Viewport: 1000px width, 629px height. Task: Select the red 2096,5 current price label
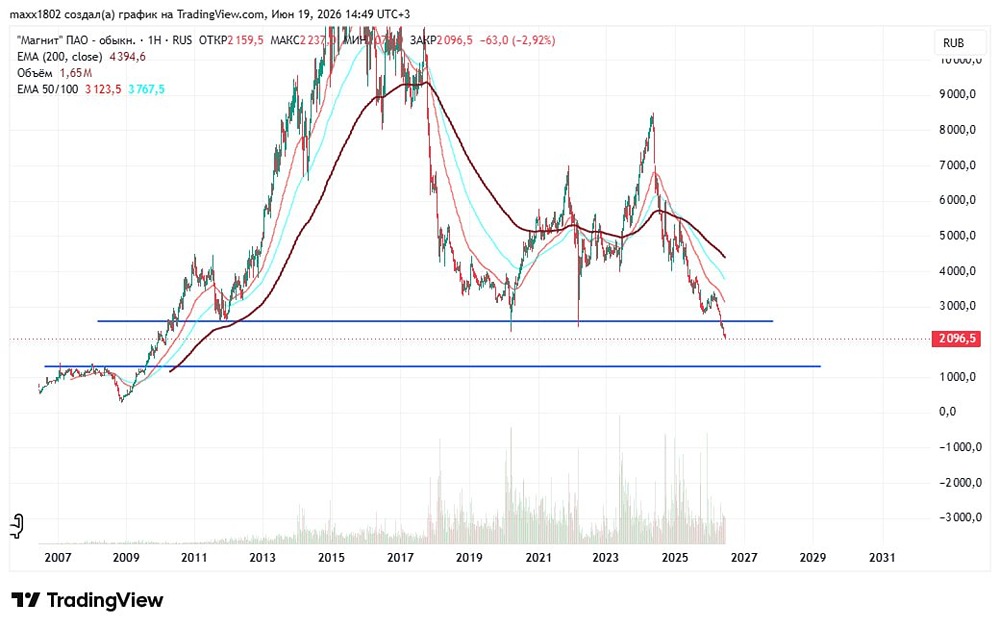point(957,338)
